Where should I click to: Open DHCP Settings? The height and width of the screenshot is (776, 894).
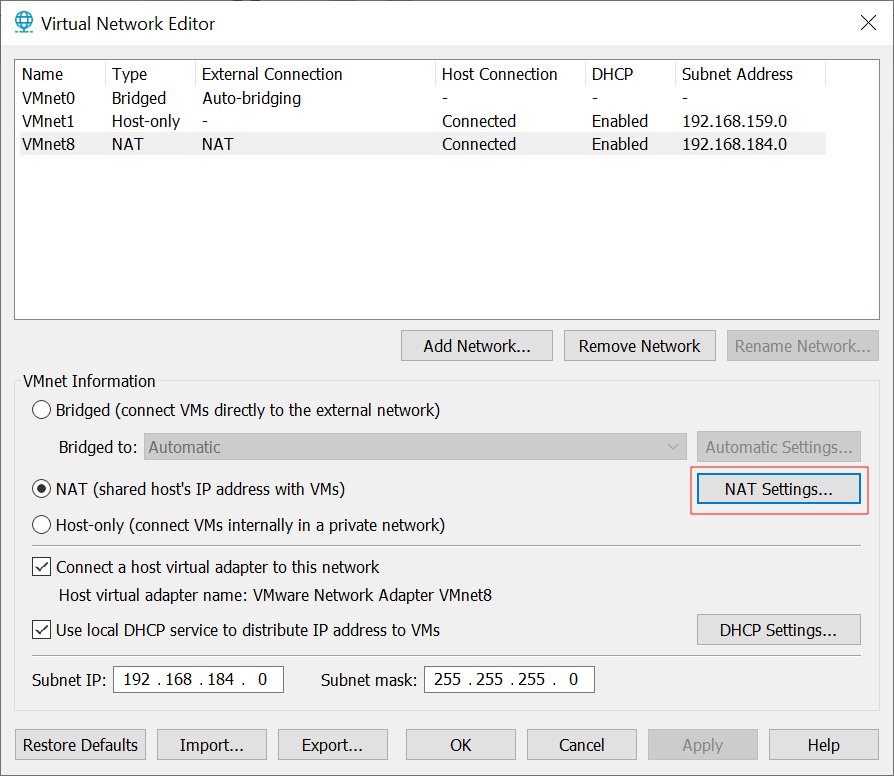coord(779,630)
